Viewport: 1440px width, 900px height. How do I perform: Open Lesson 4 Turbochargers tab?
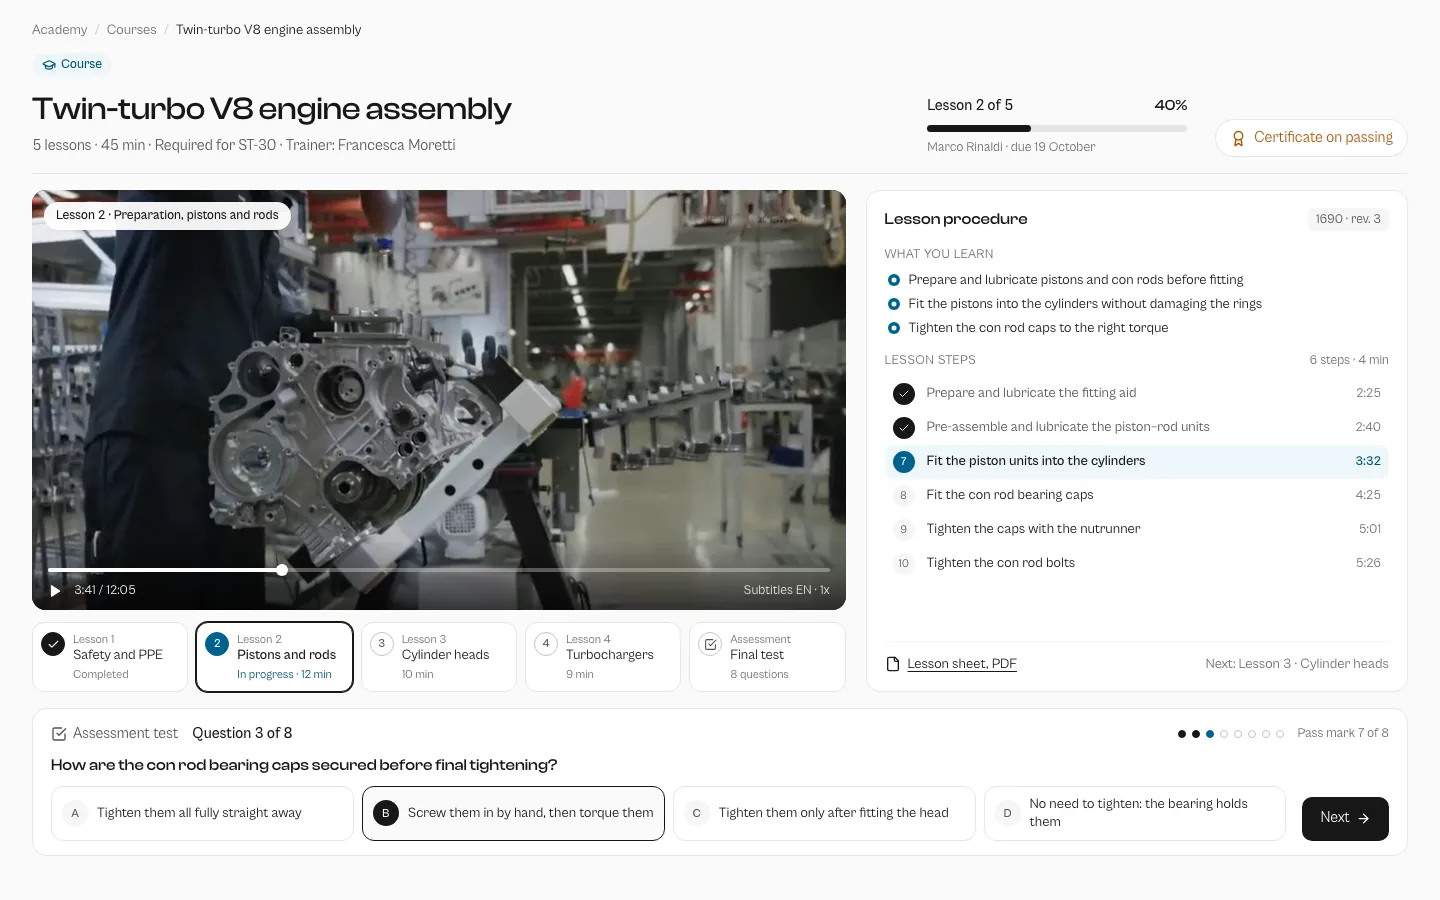pos(603,657)
